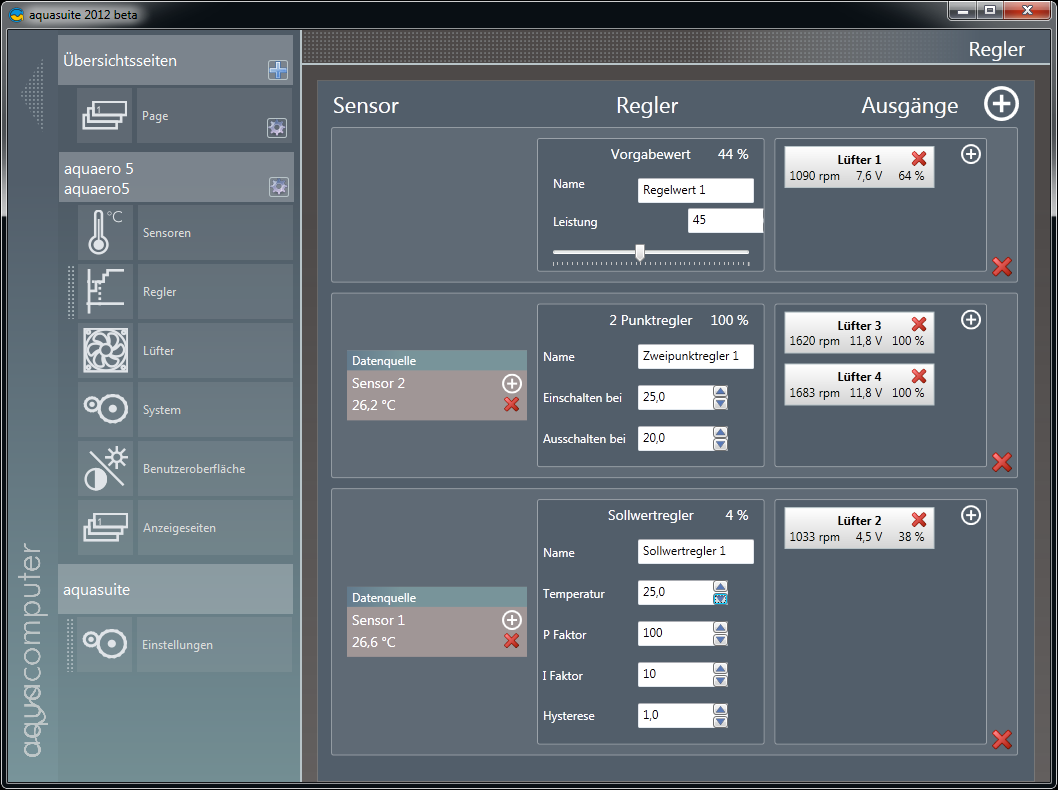1058x790 pixels.
Task: Remove Sensor 2 data source
Action: tap(511, 404)
